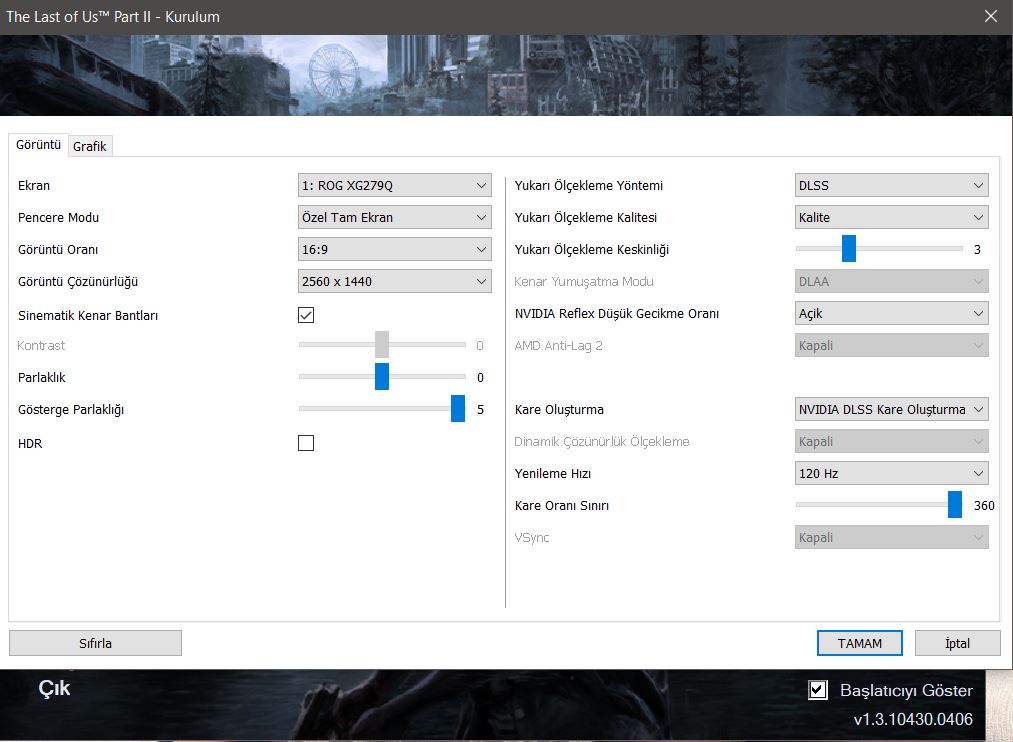
Task: Click the Yukarı Ölçekleme Yöntemi label
Action: [x=589, y=186]
